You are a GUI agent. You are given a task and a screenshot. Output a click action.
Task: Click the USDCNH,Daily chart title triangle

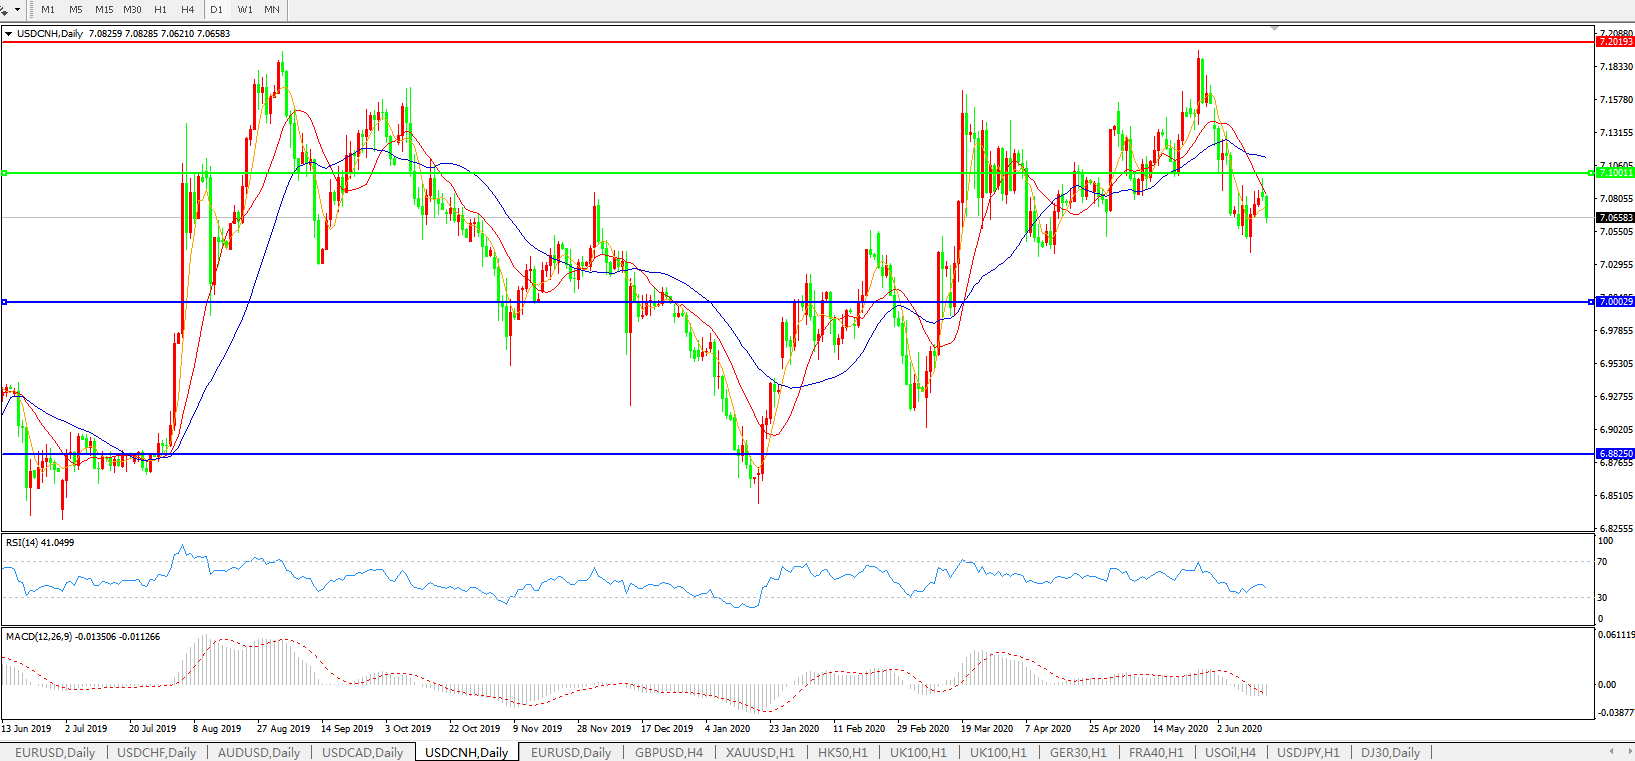[9, 34]
